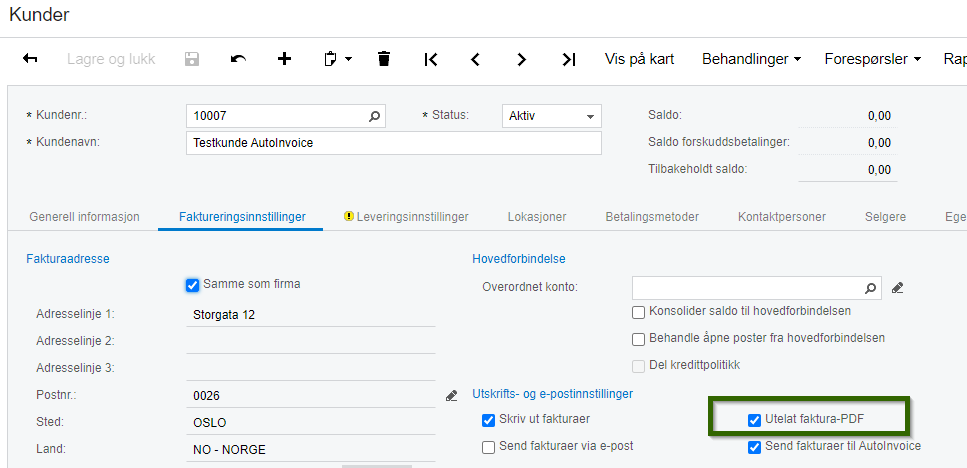Click the back arrow icon

click(x=30, y=59)
